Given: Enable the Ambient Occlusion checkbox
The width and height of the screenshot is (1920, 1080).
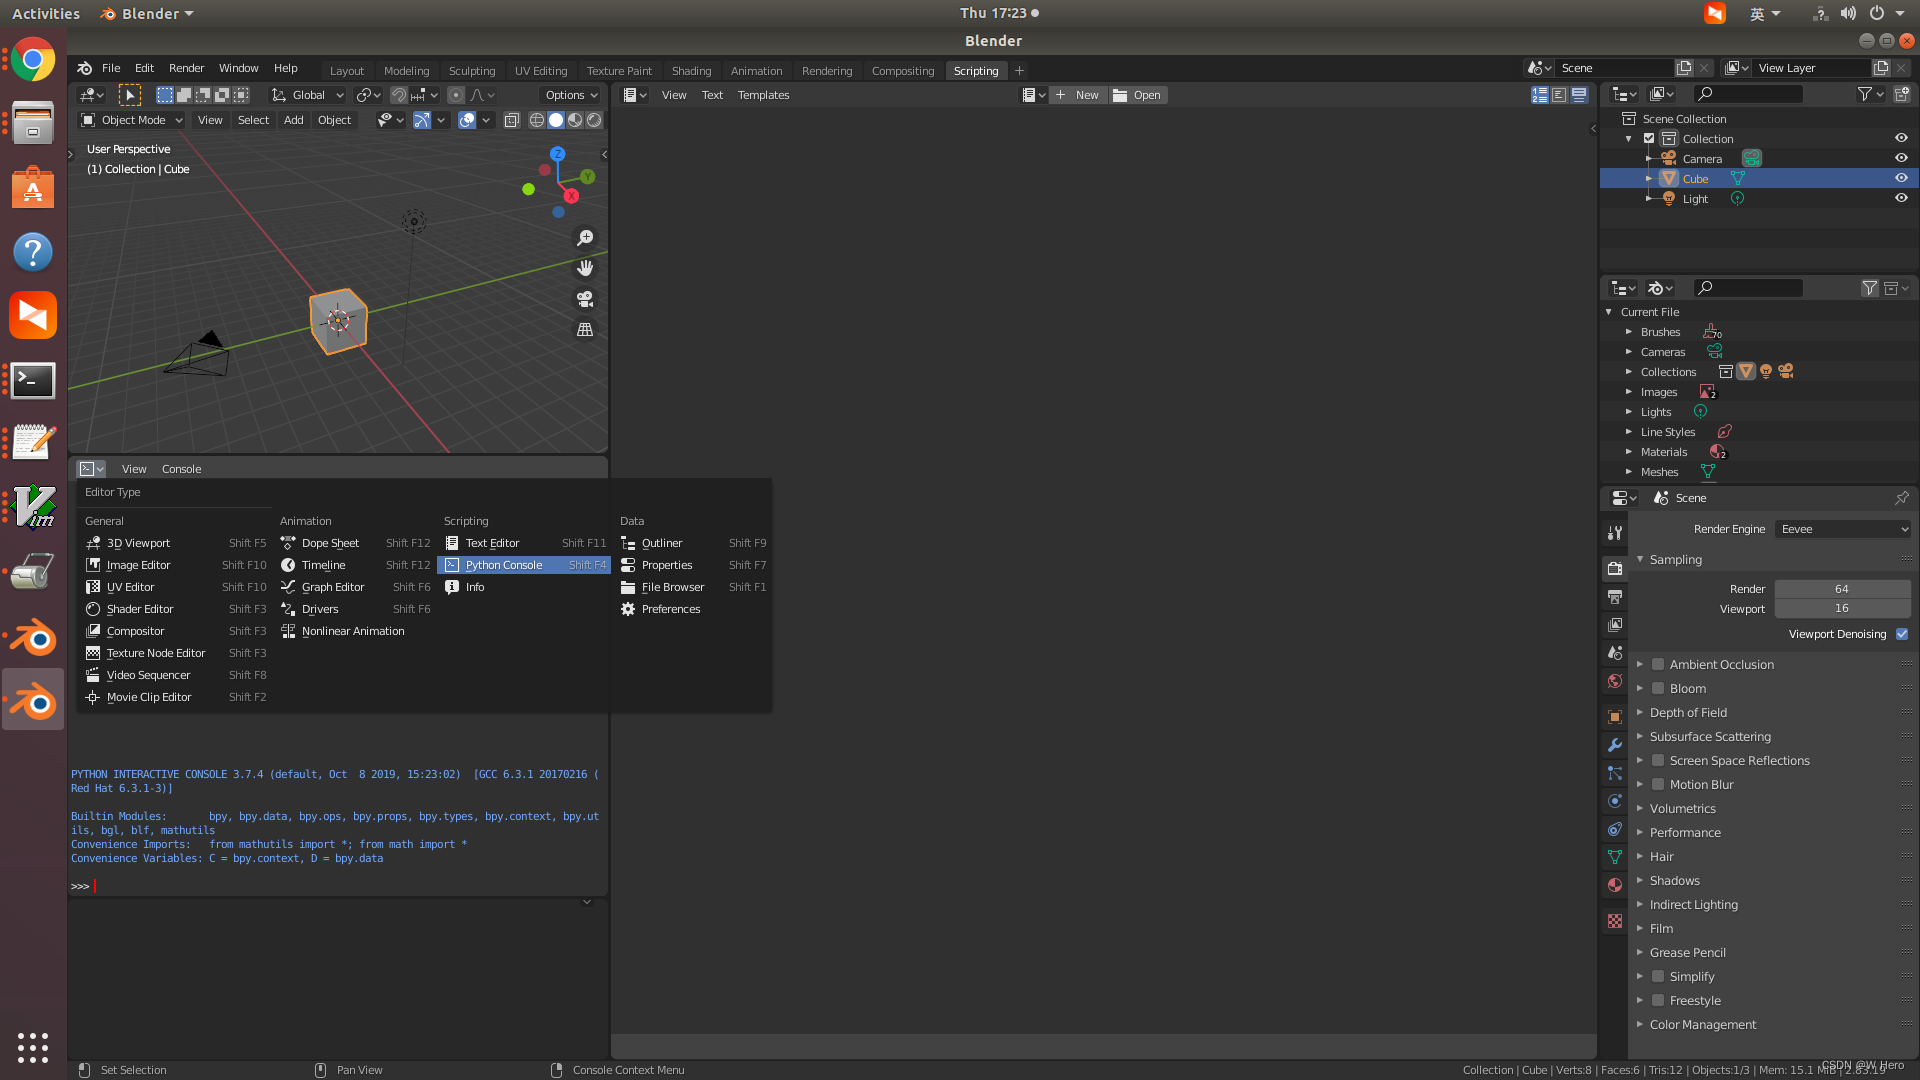Looking at the screenshot, I should (x=1658, y=665).
